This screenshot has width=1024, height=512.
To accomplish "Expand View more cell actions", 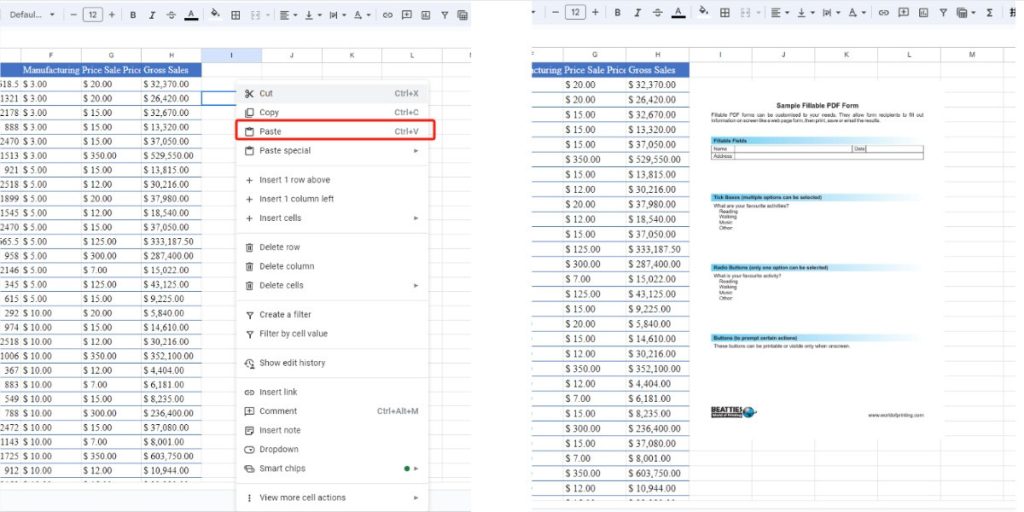I will pyautogui.click(x=332, y=498).
